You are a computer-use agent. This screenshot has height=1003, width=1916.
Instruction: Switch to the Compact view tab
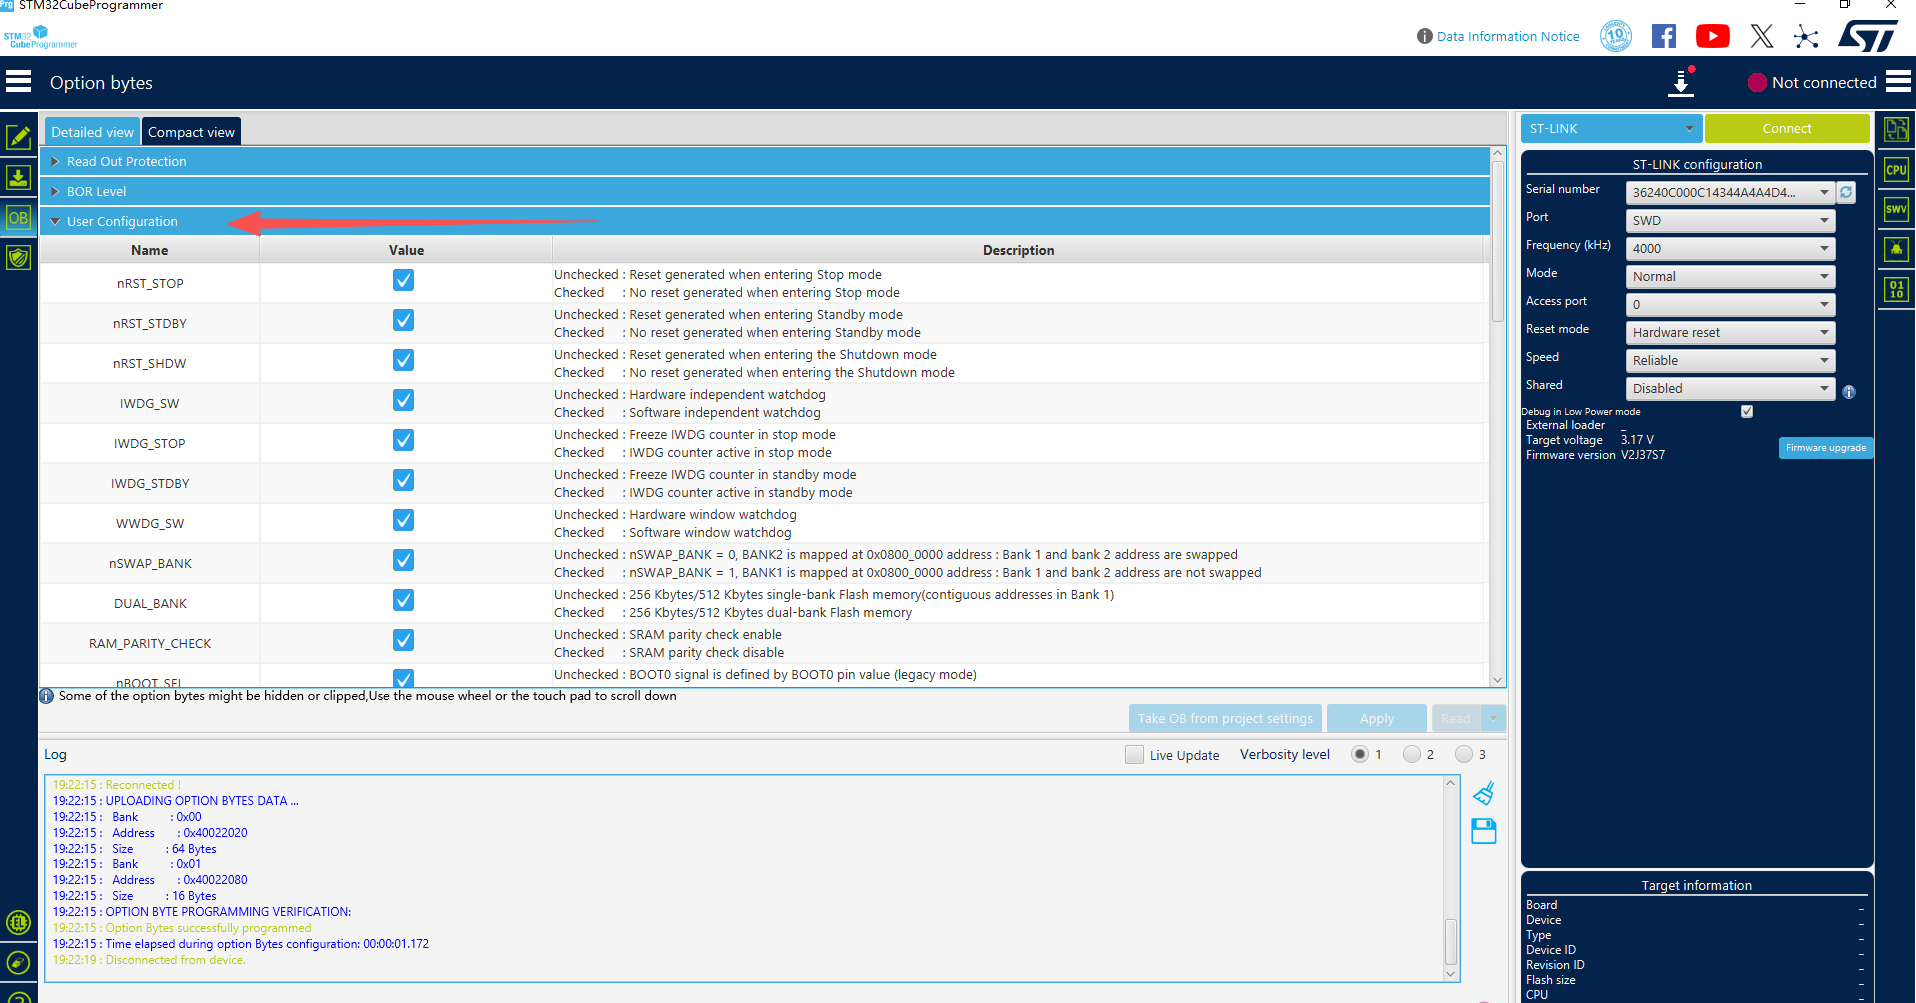click(191, 132)
